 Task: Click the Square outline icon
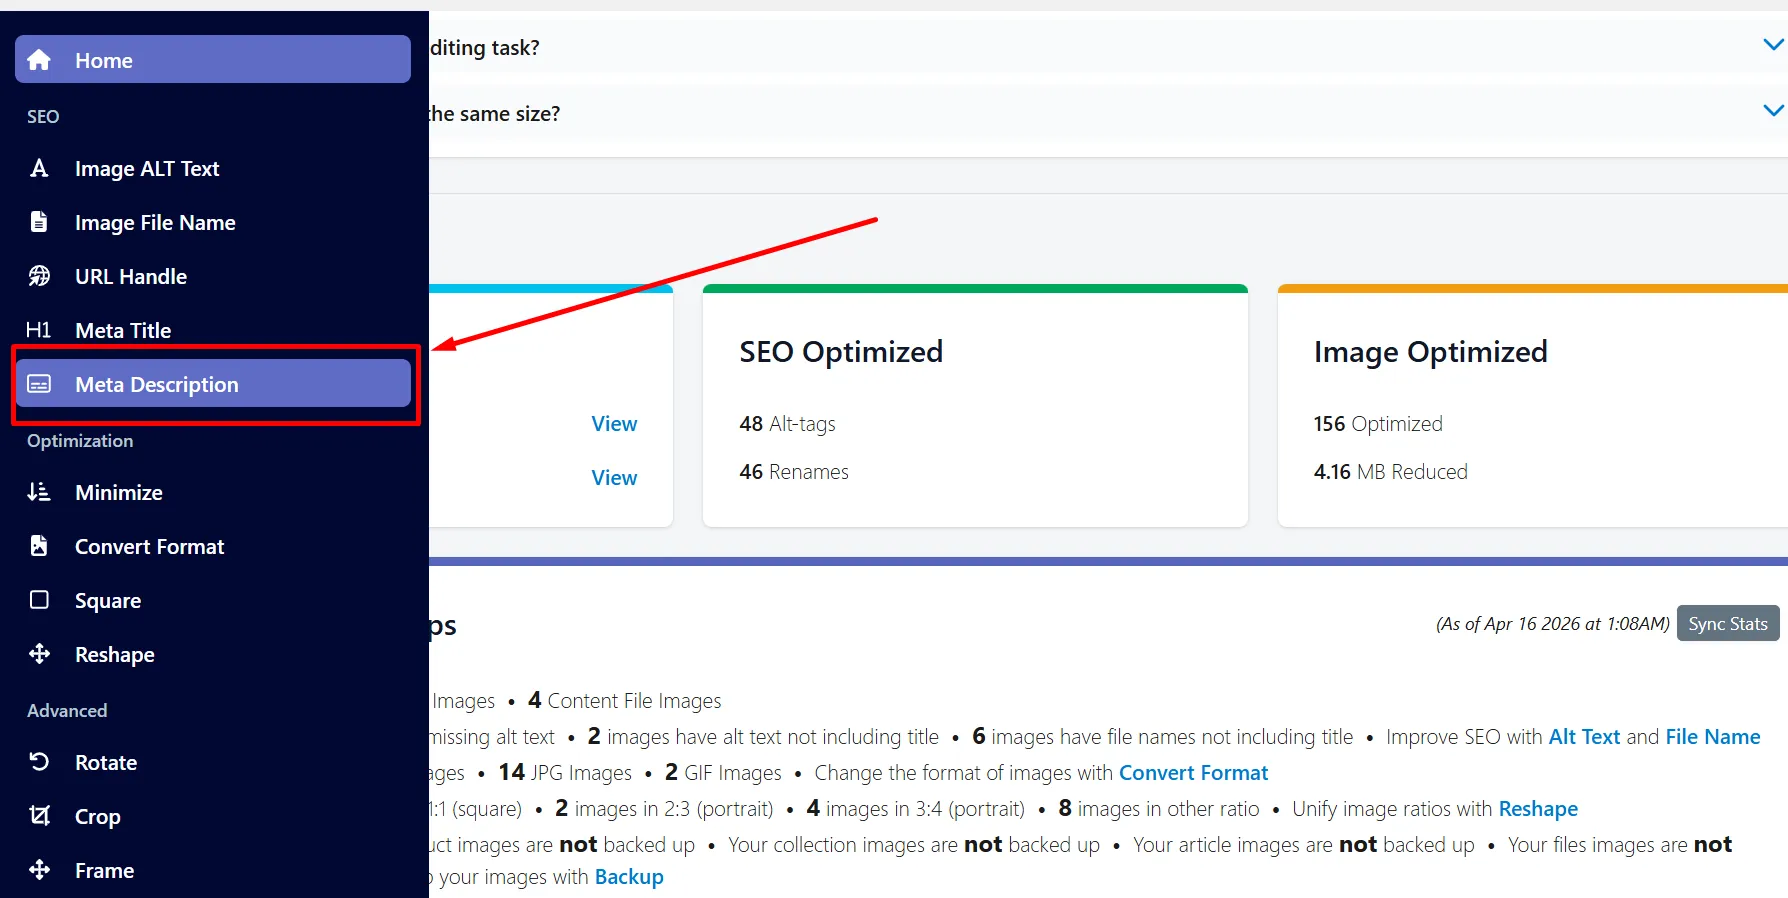[39, 600]
